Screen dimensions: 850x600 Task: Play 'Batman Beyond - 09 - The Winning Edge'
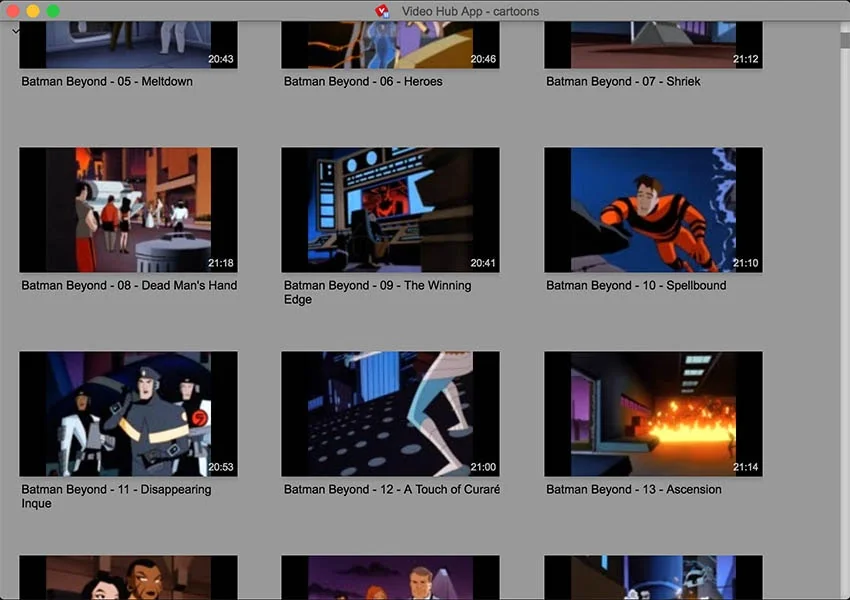point(390,209)
